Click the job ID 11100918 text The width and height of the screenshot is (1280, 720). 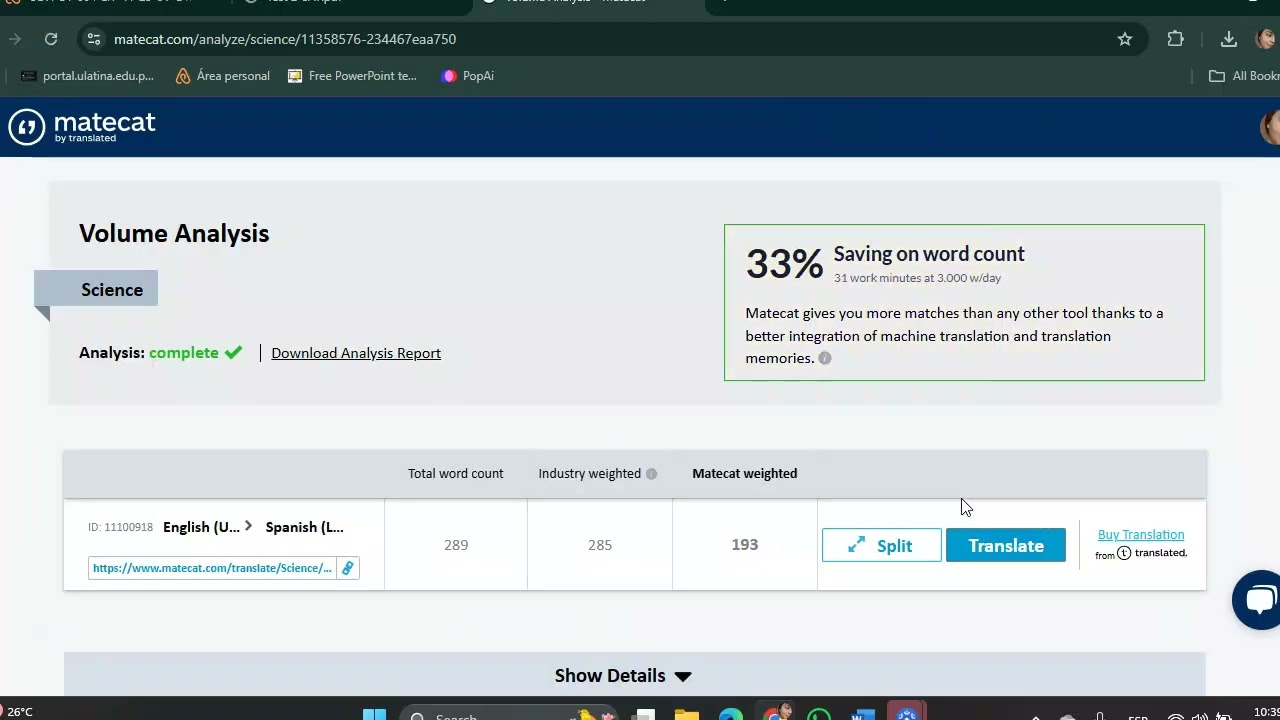point(120,527)
